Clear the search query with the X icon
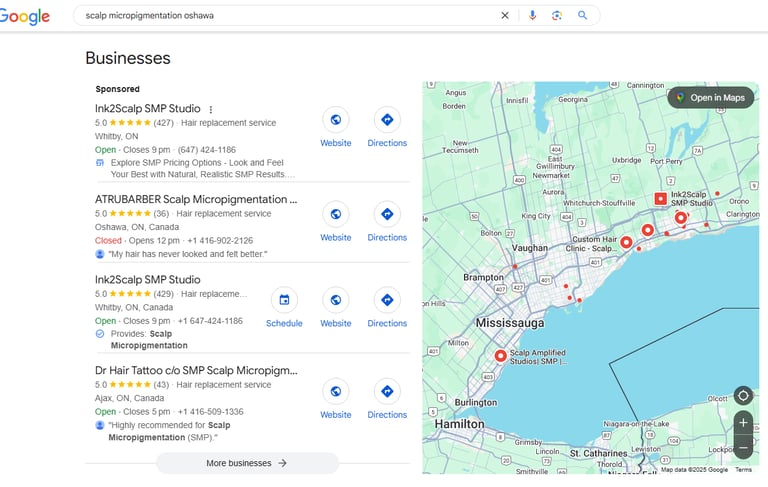 [x=505, y=16]
